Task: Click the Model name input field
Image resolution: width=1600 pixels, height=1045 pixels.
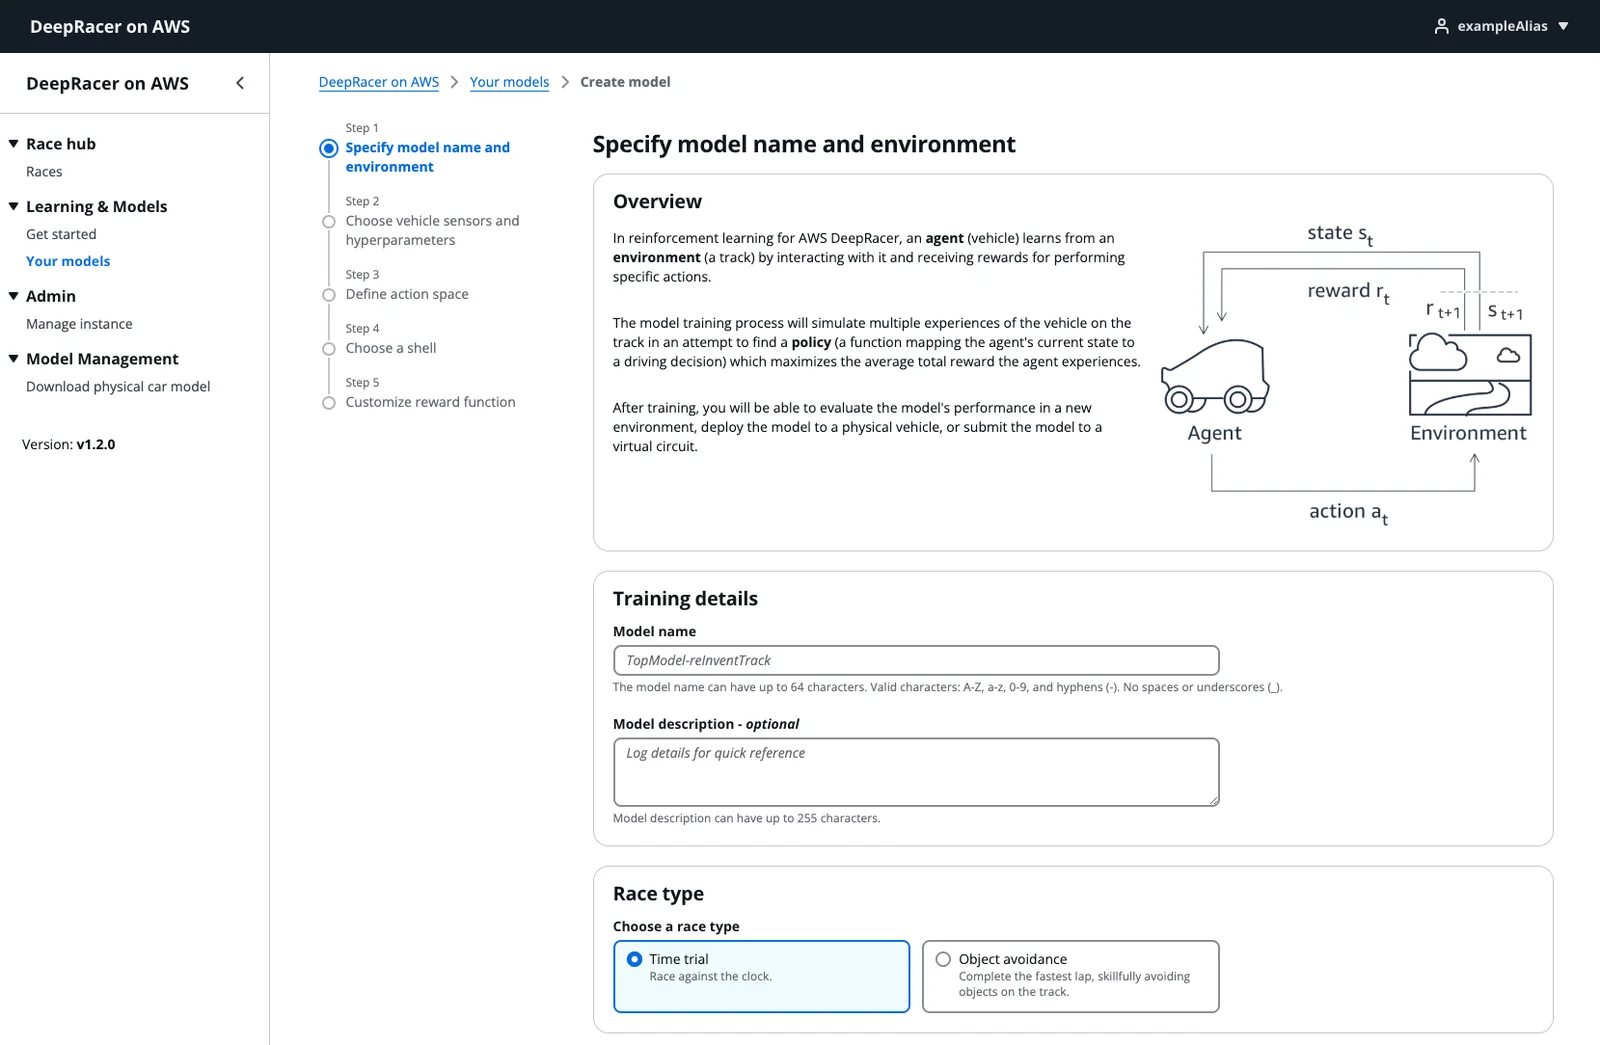Action: point(916,660)
